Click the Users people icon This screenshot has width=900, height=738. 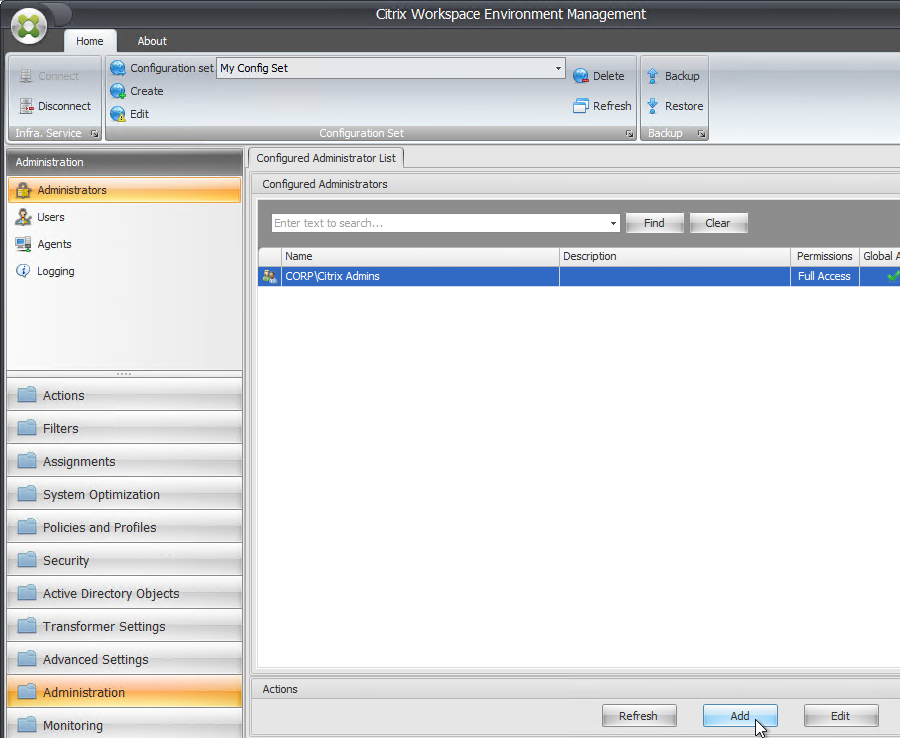pyautogui.click(x=24, y=217)
